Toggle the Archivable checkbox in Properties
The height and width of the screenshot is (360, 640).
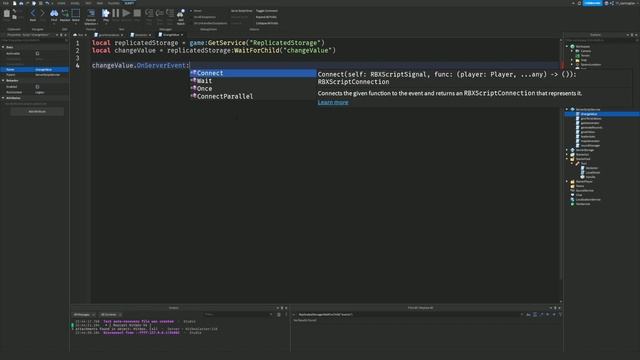coord(37,53)
